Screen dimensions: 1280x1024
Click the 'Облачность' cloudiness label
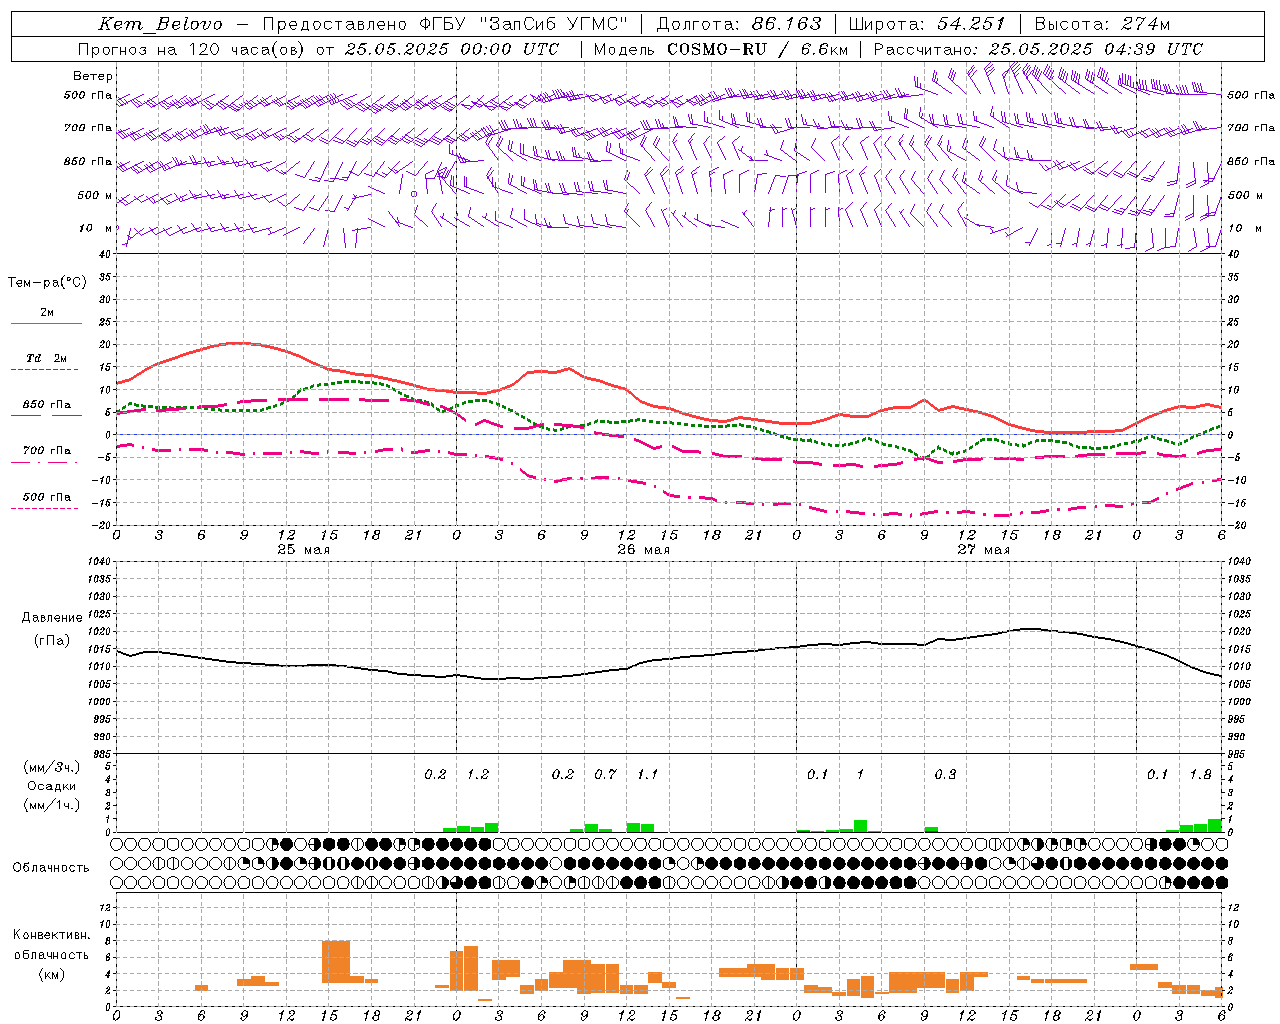(51, 867)
